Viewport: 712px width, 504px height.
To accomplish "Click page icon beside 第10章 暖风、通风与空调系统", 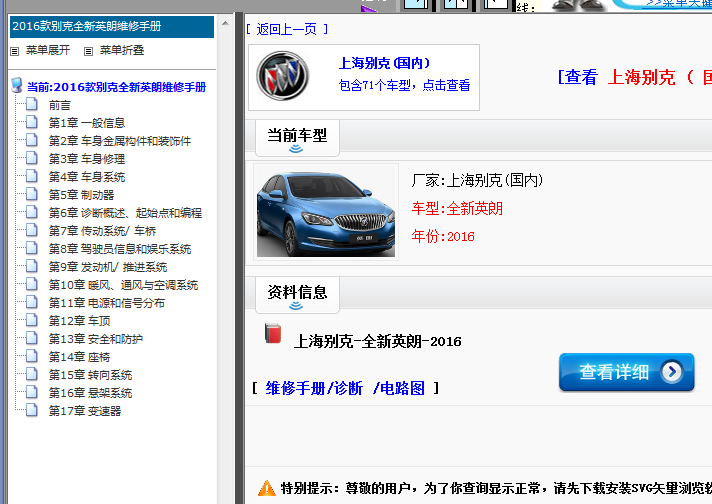I will click(32, 285).
